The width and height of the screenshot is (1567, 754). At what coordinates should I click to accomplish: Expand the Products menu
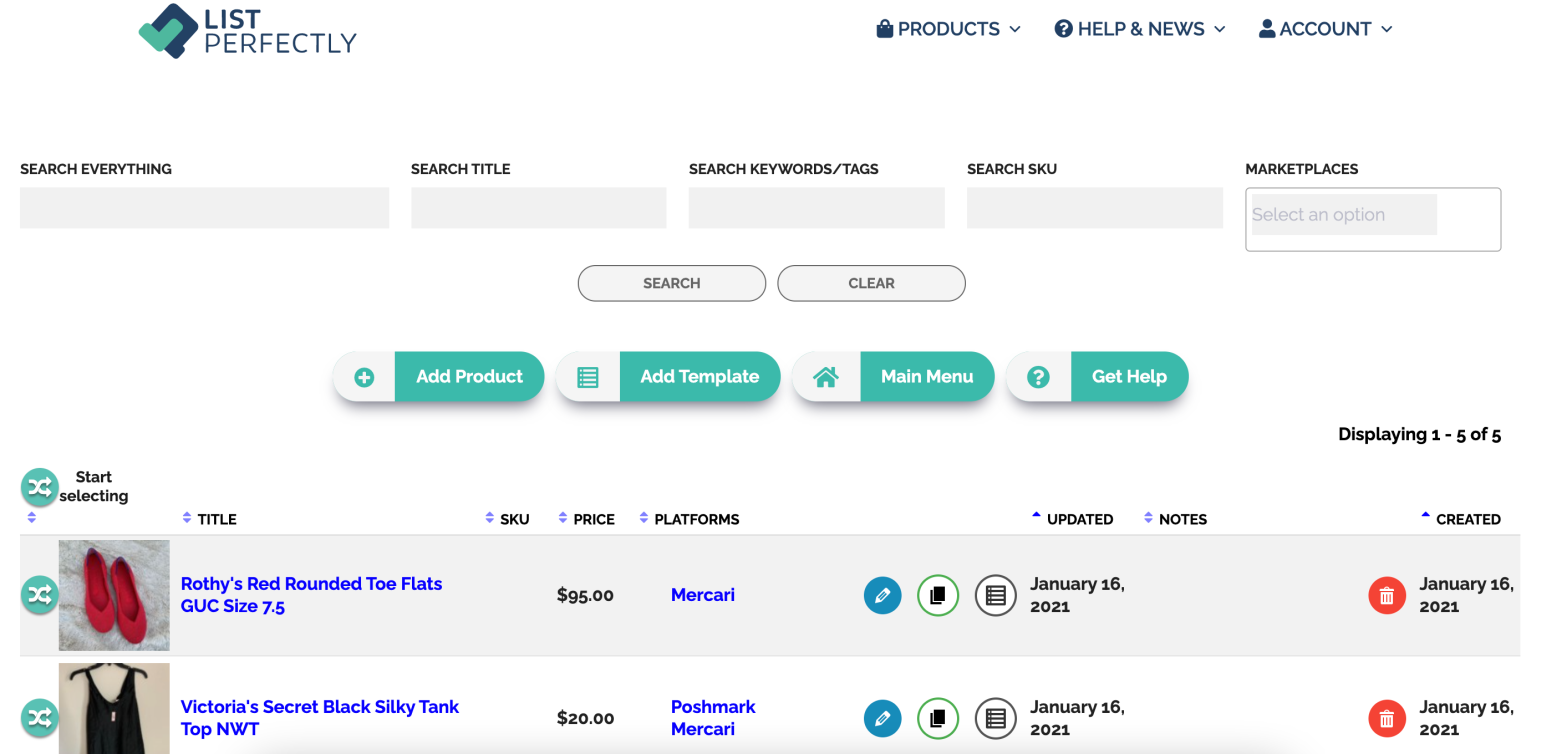948,29
